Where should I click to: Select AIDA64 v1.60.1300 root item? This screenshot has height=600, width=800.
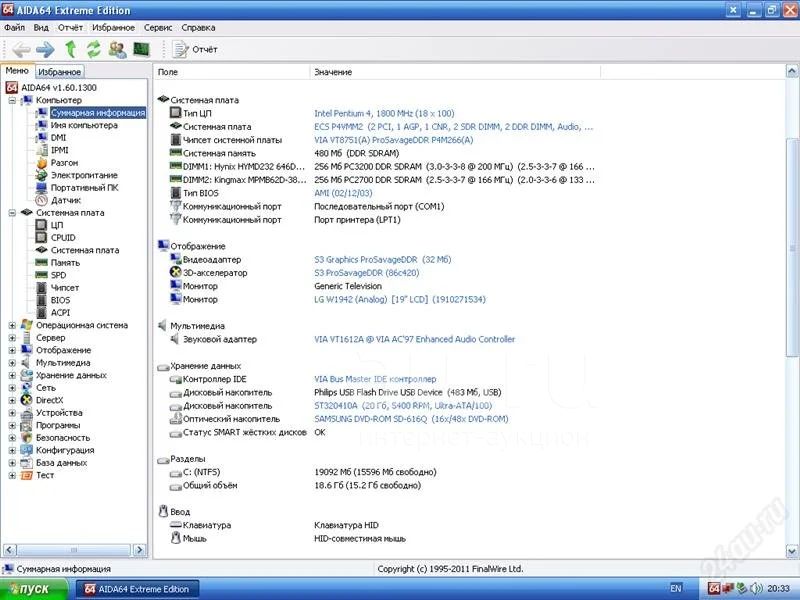(59, 88)
